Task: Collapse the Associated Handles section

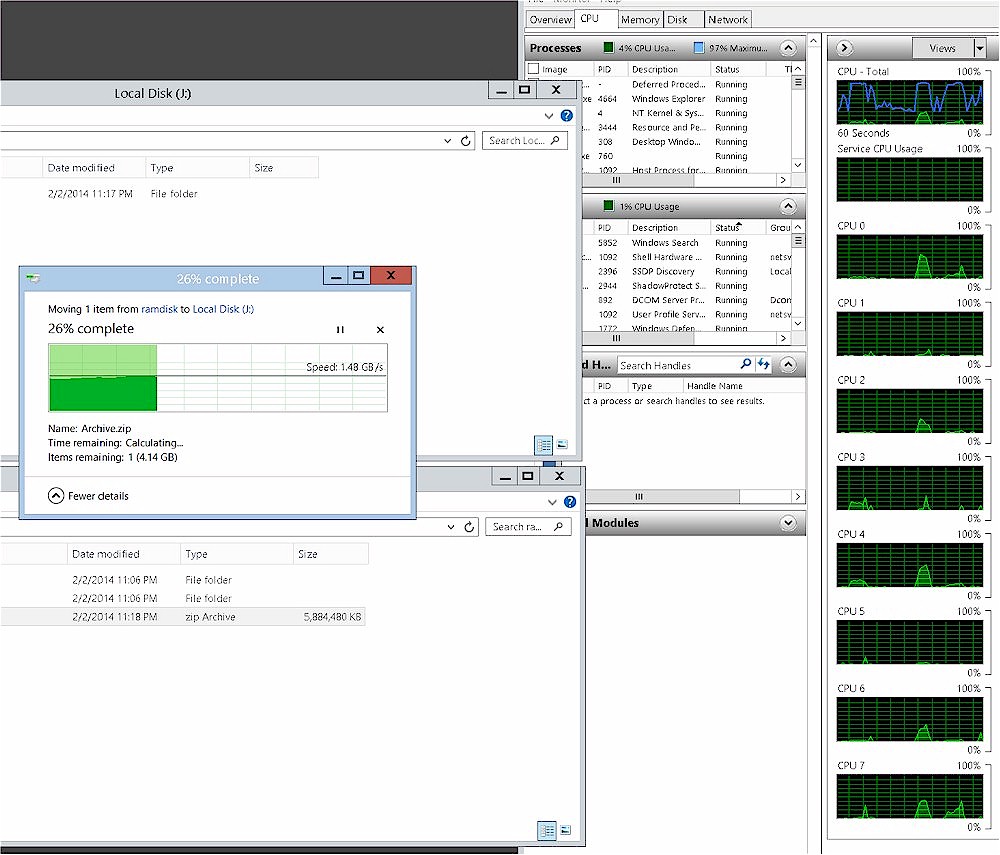Action: 788,365
